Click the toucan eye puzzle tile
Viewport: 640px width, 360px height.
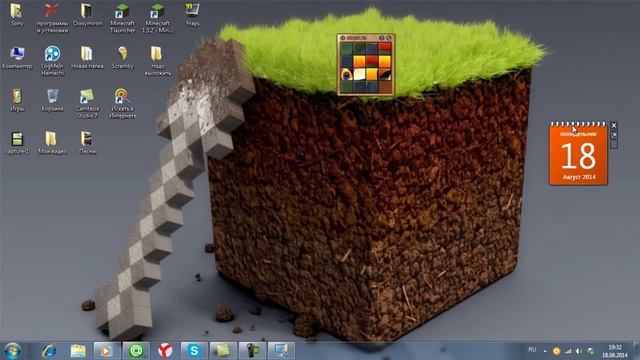(347, 74)
